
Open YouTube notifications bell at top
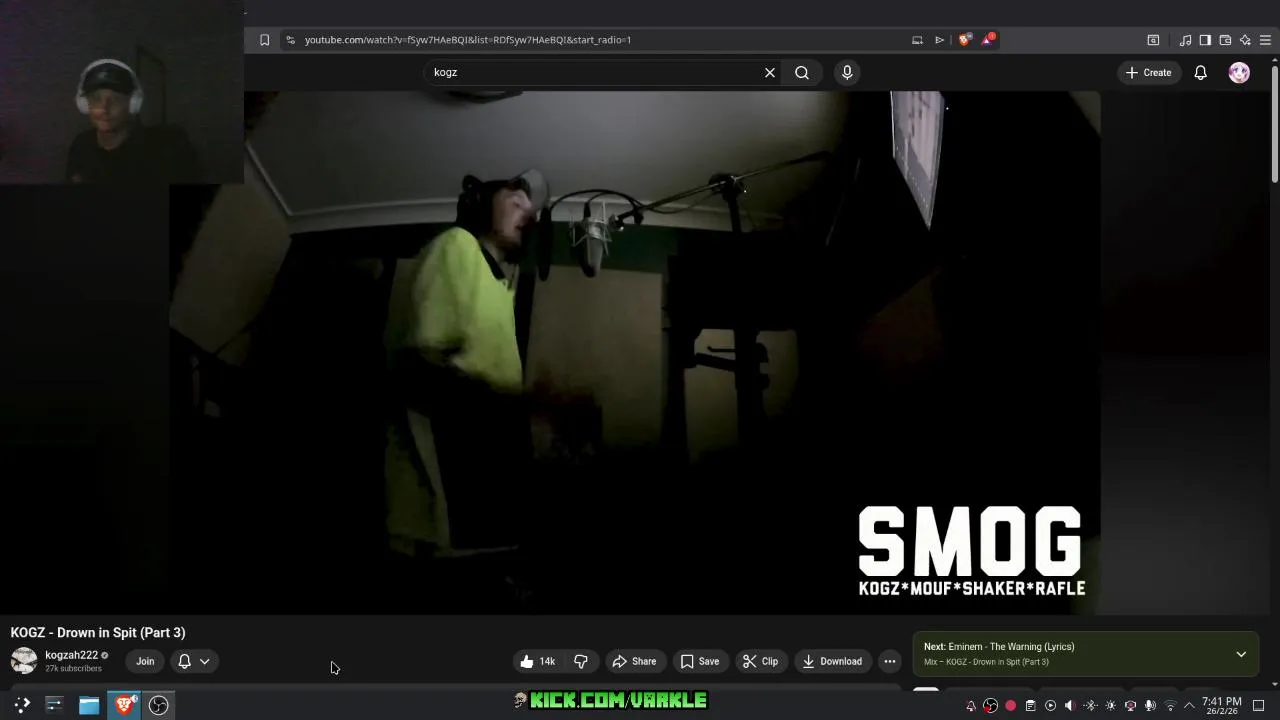[1201, 72]
